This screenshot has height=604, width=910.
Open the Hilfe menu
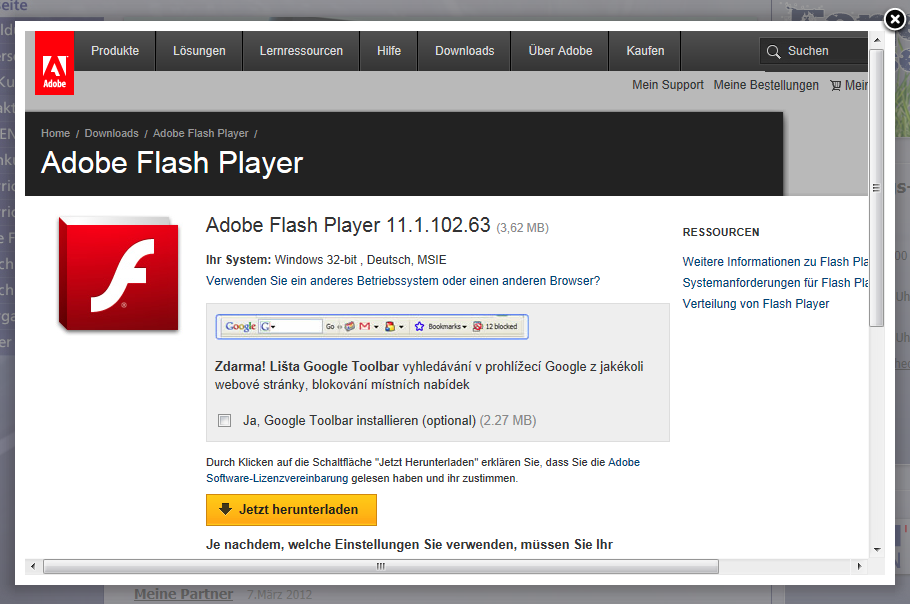tap(389, 51)
